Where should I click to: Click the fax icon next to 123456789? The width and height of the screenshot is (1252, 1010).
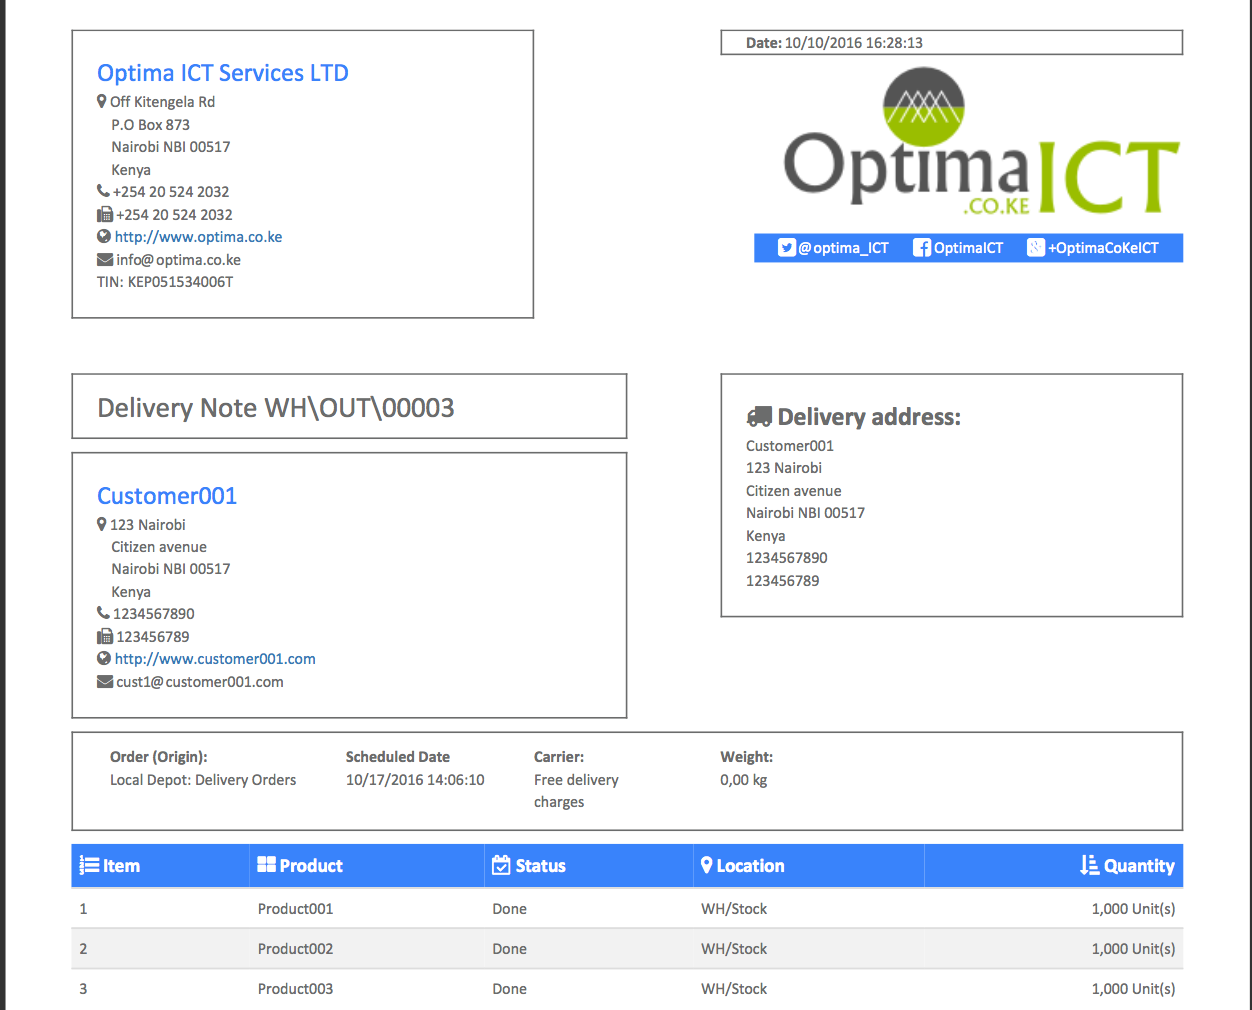[105, 637]
